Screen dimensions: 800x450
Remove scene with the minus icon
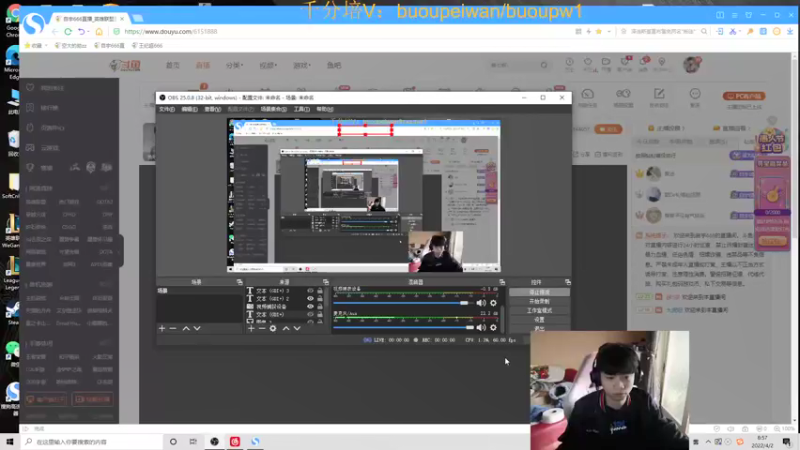click(173, 329)
